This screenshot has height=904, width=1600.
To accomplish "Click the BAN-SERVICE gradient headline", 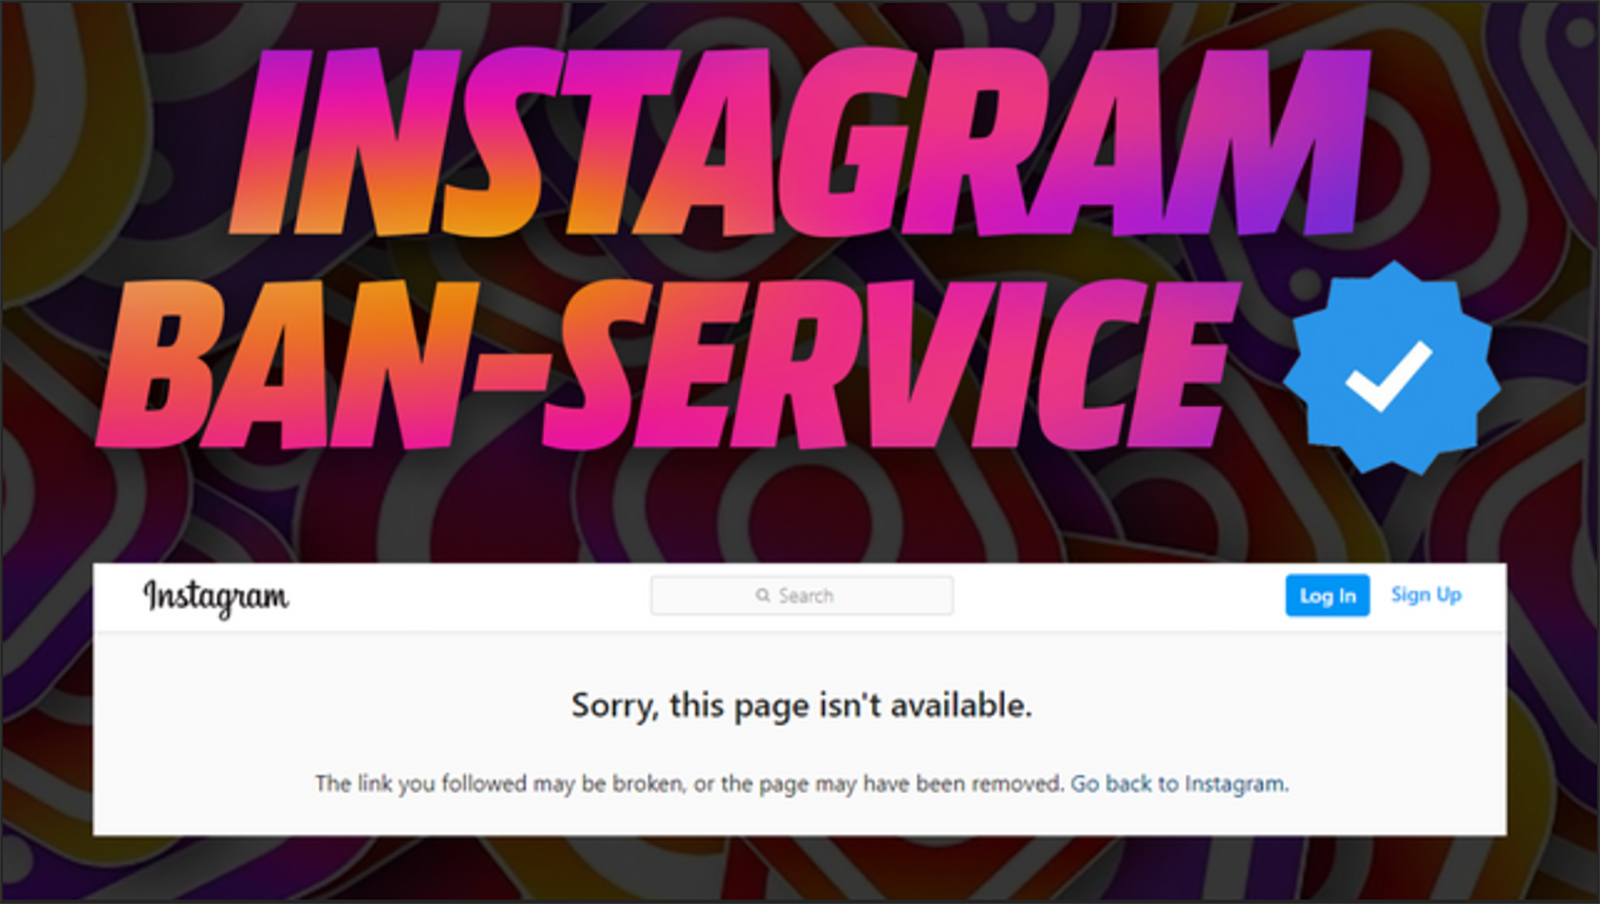I will (670, 365).
